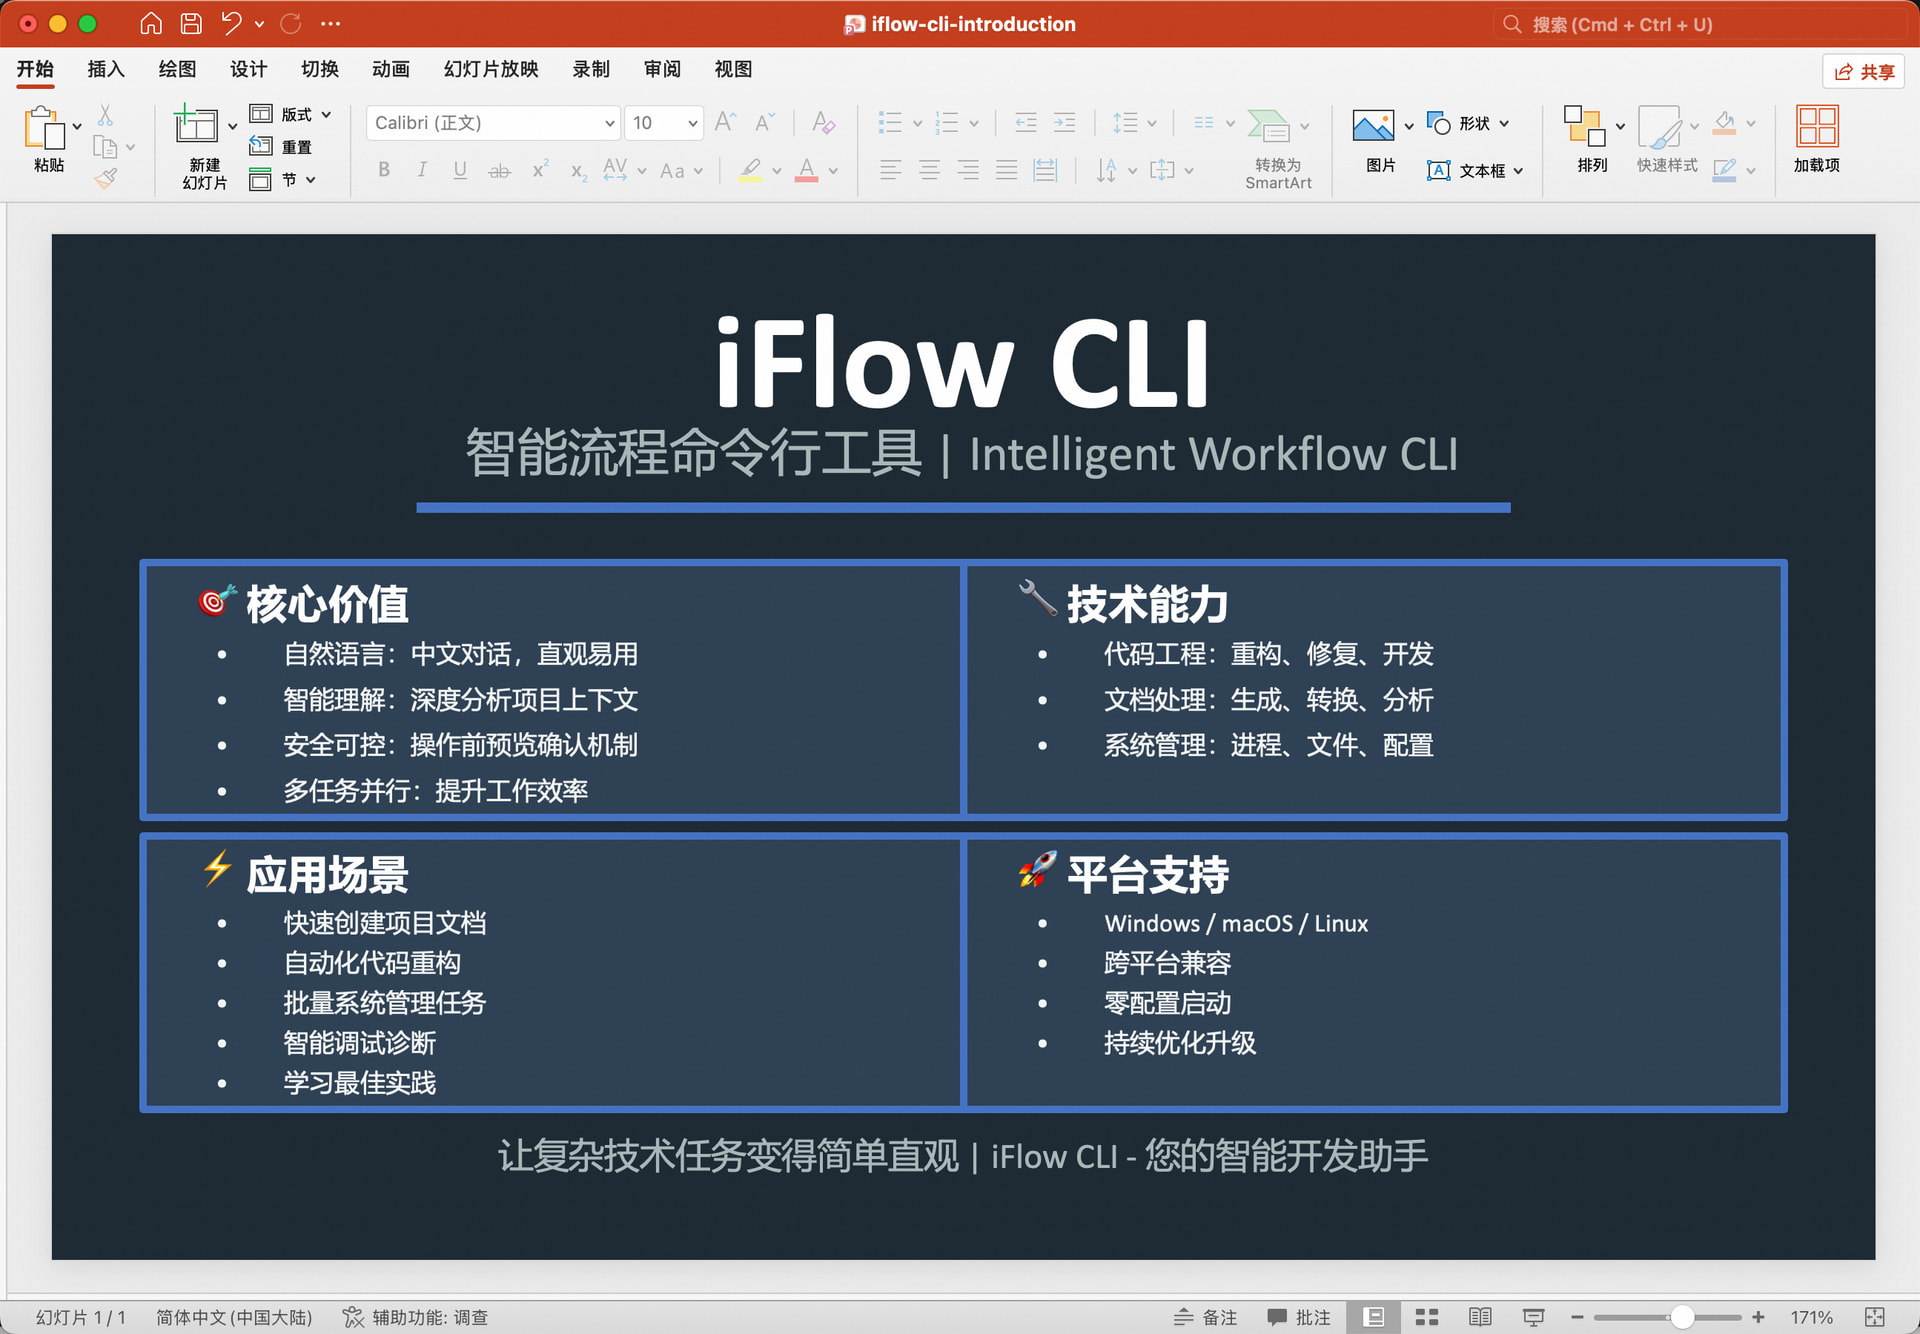This screenshot has height=1334, width=1920.
Task: Insert a picture using 图片 icon
Action: click(x=1373, y=126)
